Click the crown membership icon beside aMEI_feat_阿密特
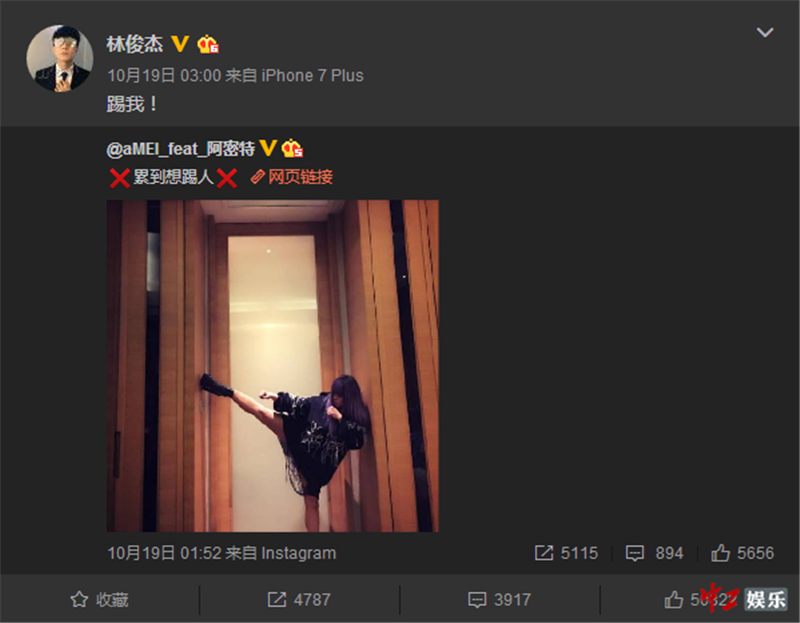 pos(292,148)
